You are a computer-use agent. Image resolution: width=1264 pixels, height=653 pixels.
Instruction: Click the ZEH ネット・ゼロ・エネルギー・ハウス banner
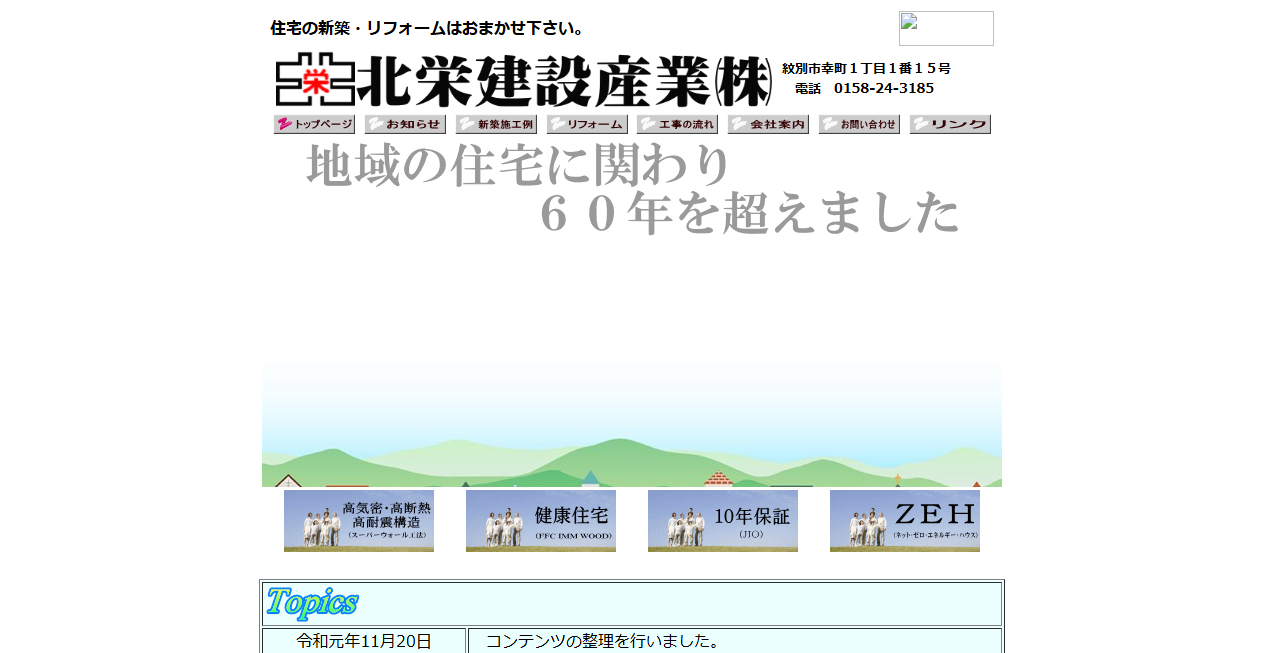click(904, 520)
